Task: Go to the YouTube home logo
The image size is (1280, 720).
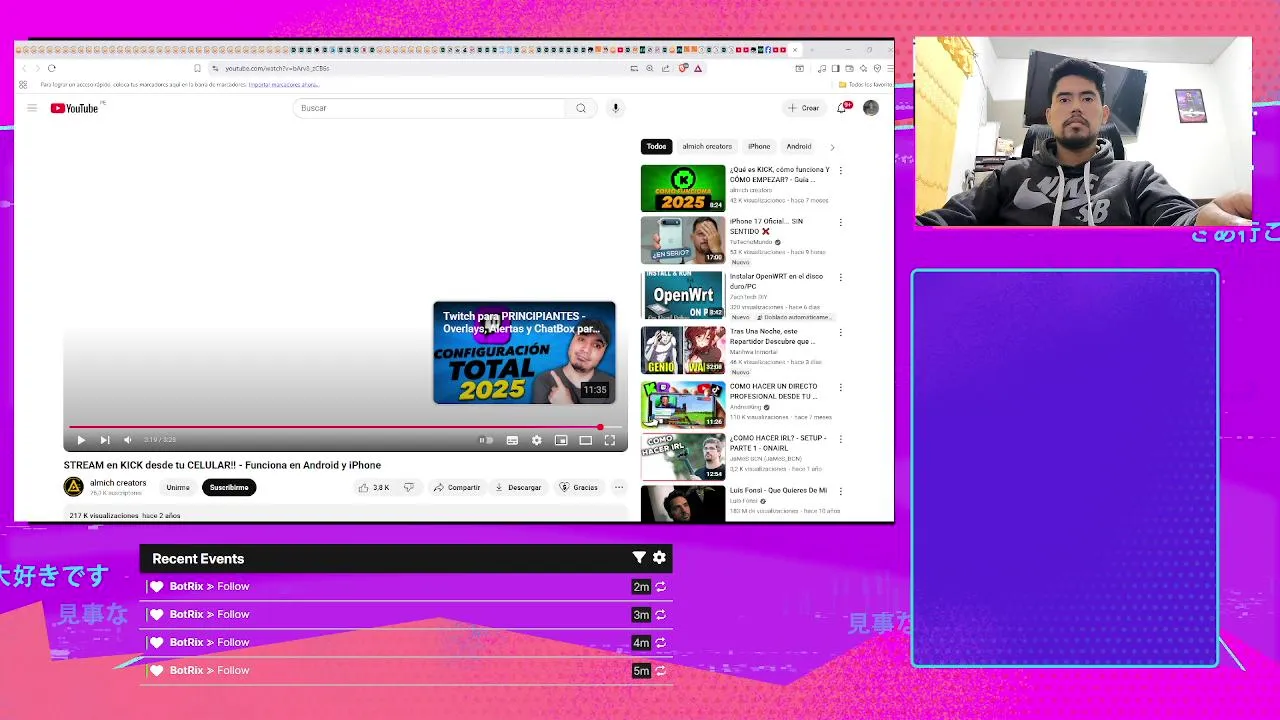Action: coord(75,108)
